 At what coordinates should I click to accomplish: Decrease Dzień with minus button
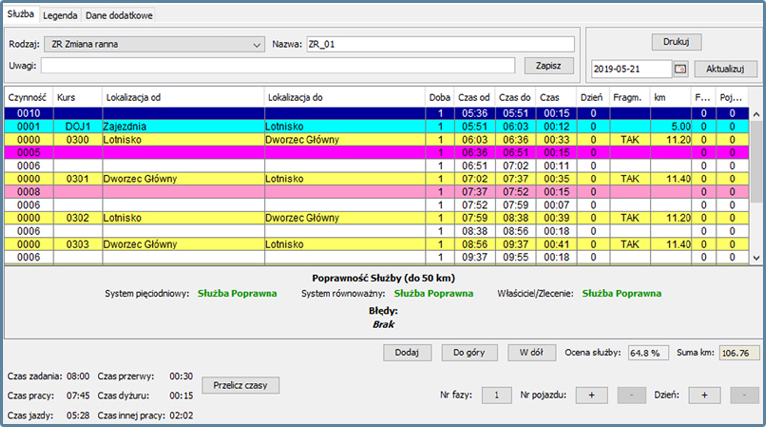[744, 395]
